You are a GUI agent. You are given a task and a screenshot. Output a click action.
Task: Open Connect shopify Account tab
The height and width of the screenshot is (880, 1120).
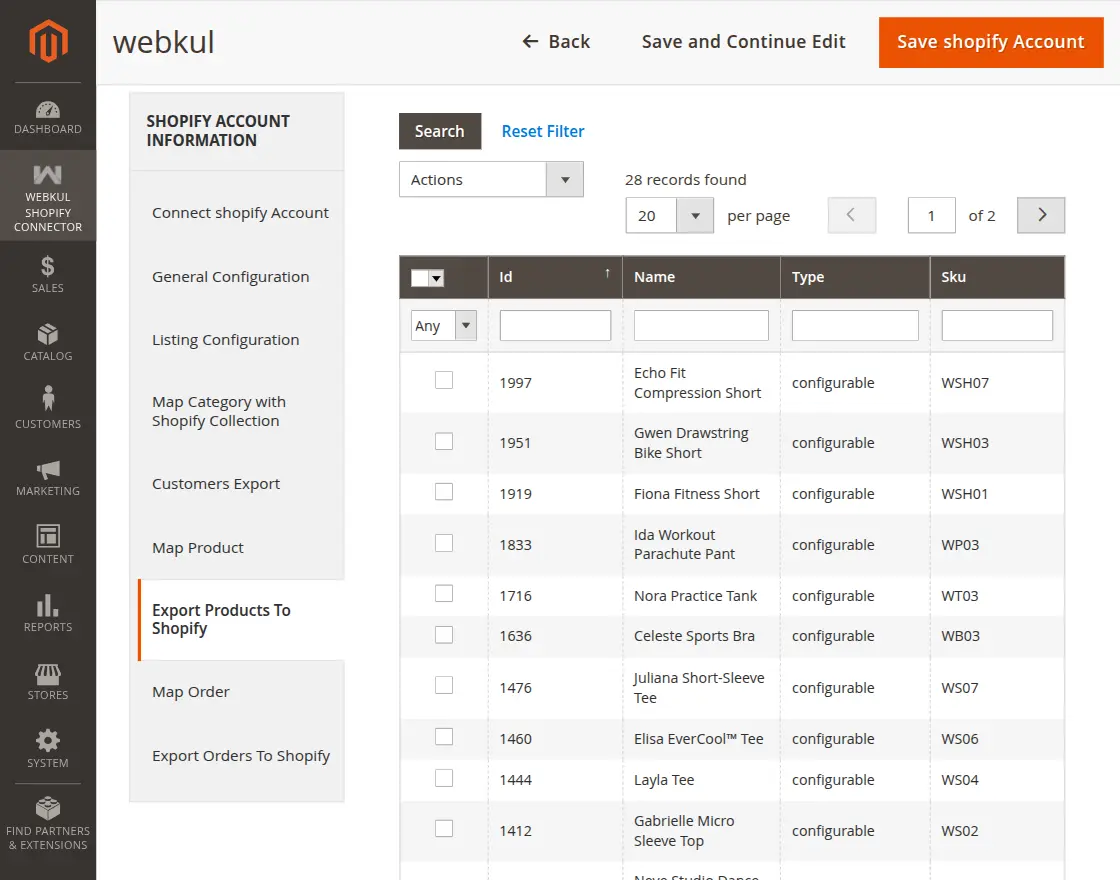[240, 213]
